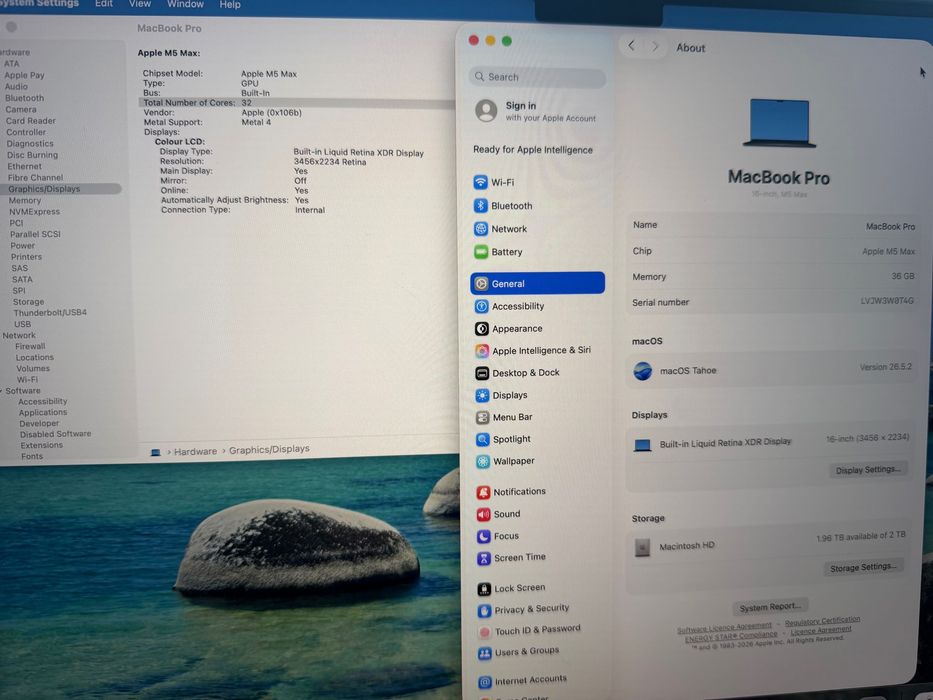
Task: Open the Network globe icon
Action: tap(481, 229)
